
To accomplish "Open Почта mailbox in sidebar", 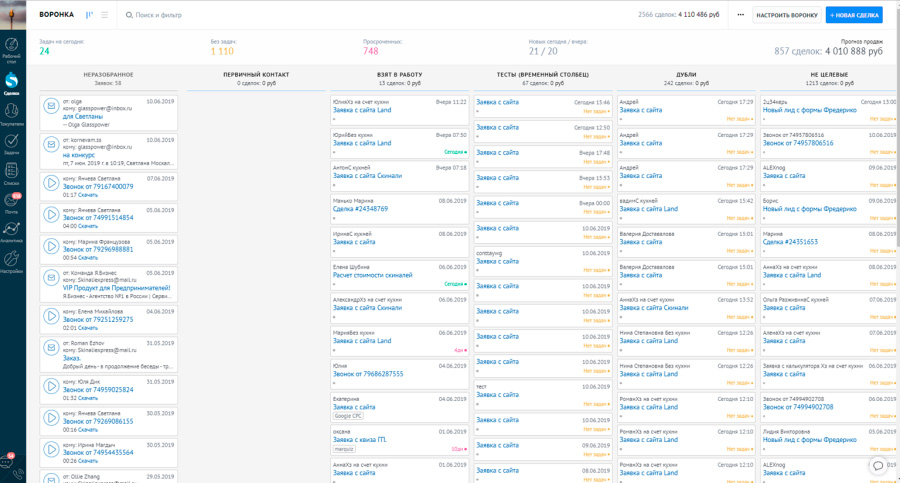I will pos(11,203).
